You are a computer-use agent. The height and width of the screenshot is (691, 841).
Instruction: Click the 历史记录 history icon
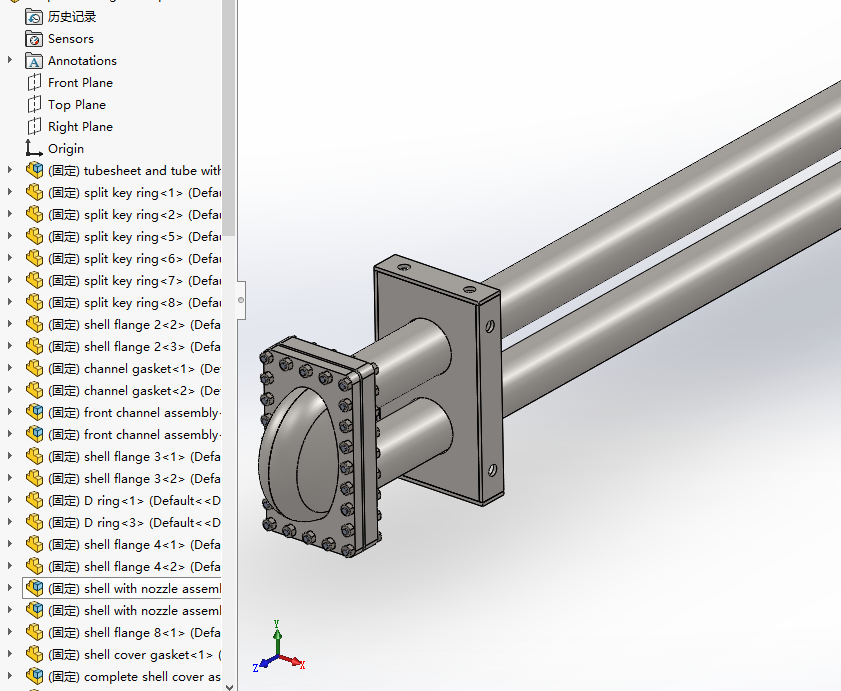coord(34,17)
